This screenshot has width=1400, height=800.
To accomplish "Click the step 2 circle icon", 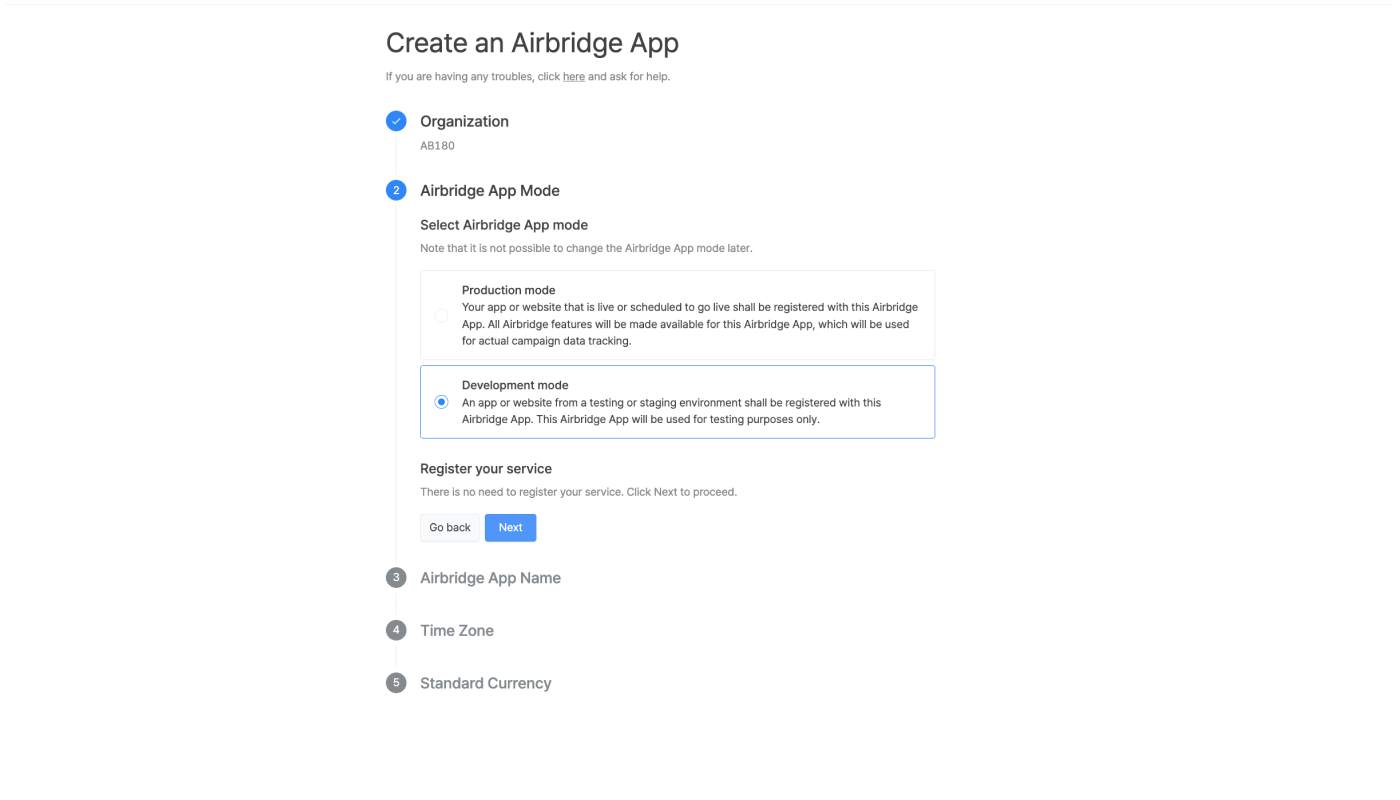I will click(396, 190).
